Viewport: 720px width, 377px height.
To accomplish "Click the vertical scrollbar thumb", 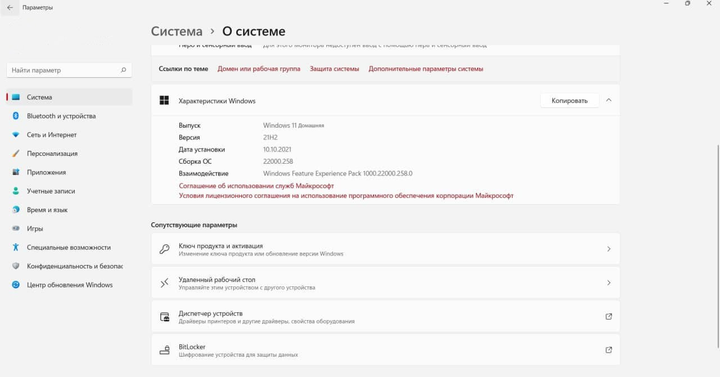I will [x=718, y=246].
